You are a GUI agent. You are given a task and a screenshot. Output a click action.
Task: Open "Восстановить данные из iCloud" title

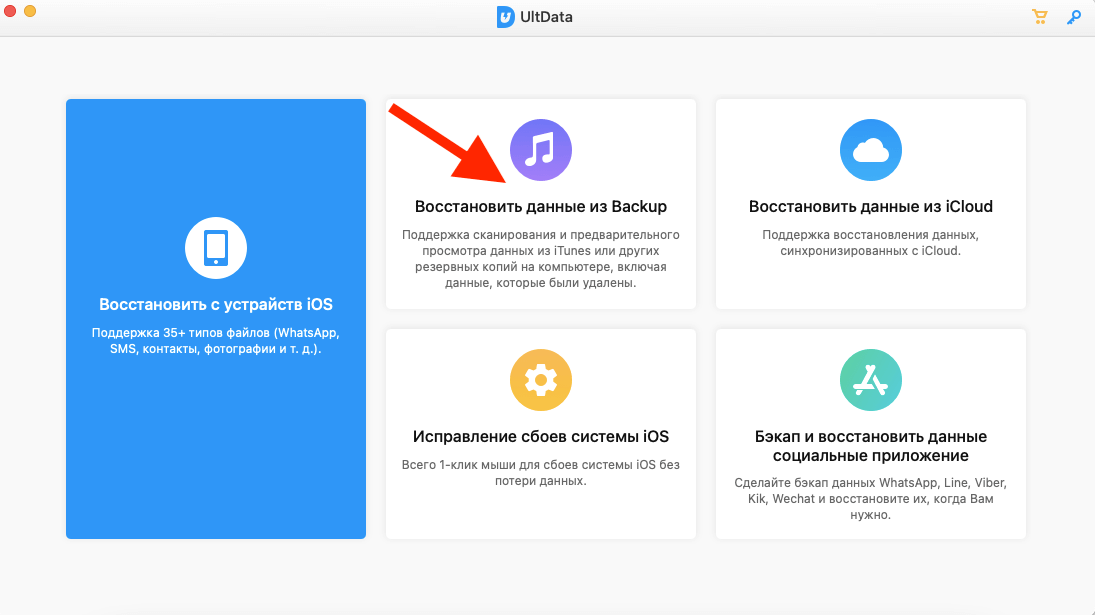[x=870, y=207]
